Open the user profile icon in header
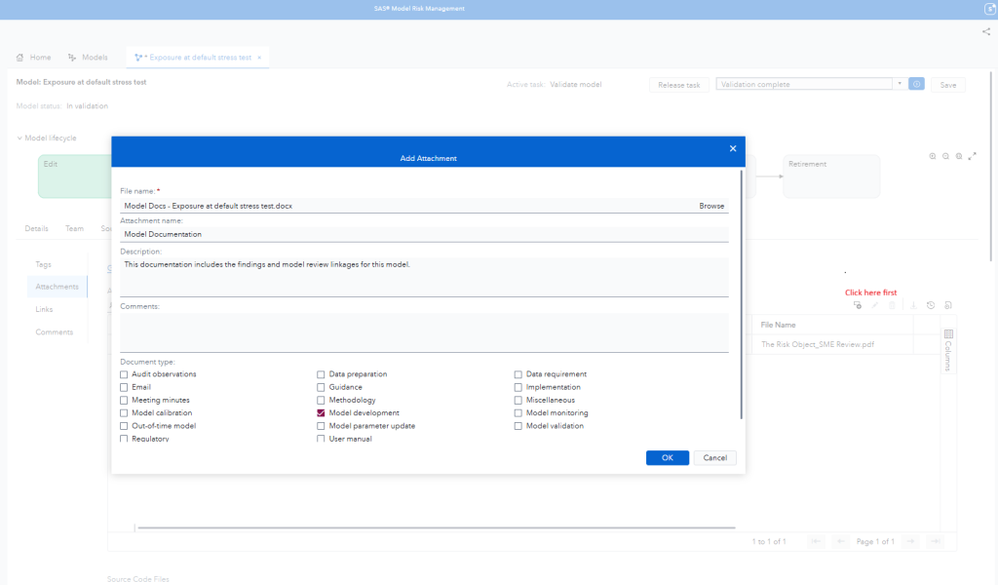This screenshot has width=998, height=585. [990, 9]
